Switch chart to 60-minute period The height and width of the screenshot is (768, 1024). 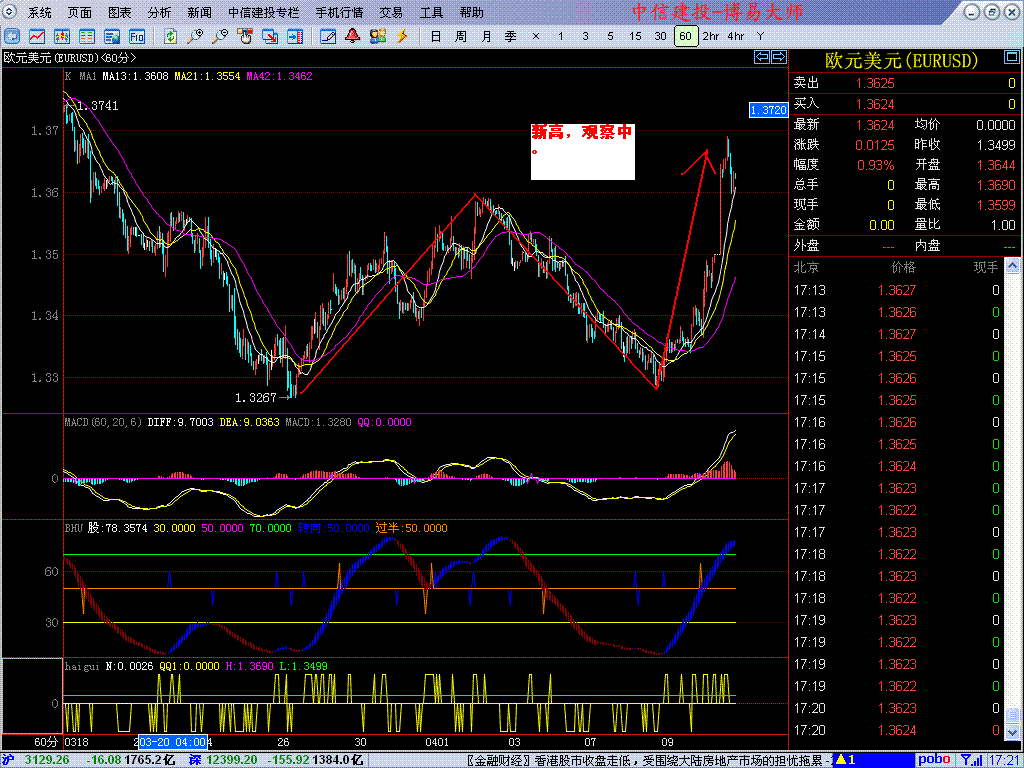(685, 36)
